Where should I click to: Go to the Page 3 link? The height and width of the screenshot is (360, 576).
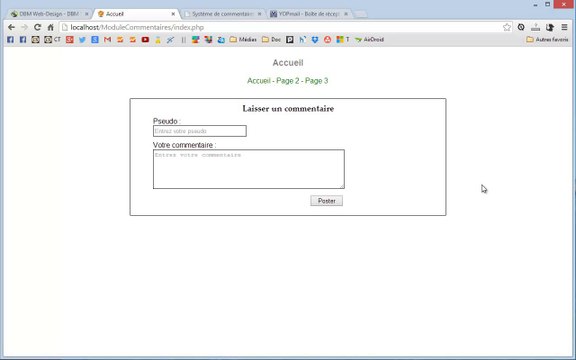[316, 81]
